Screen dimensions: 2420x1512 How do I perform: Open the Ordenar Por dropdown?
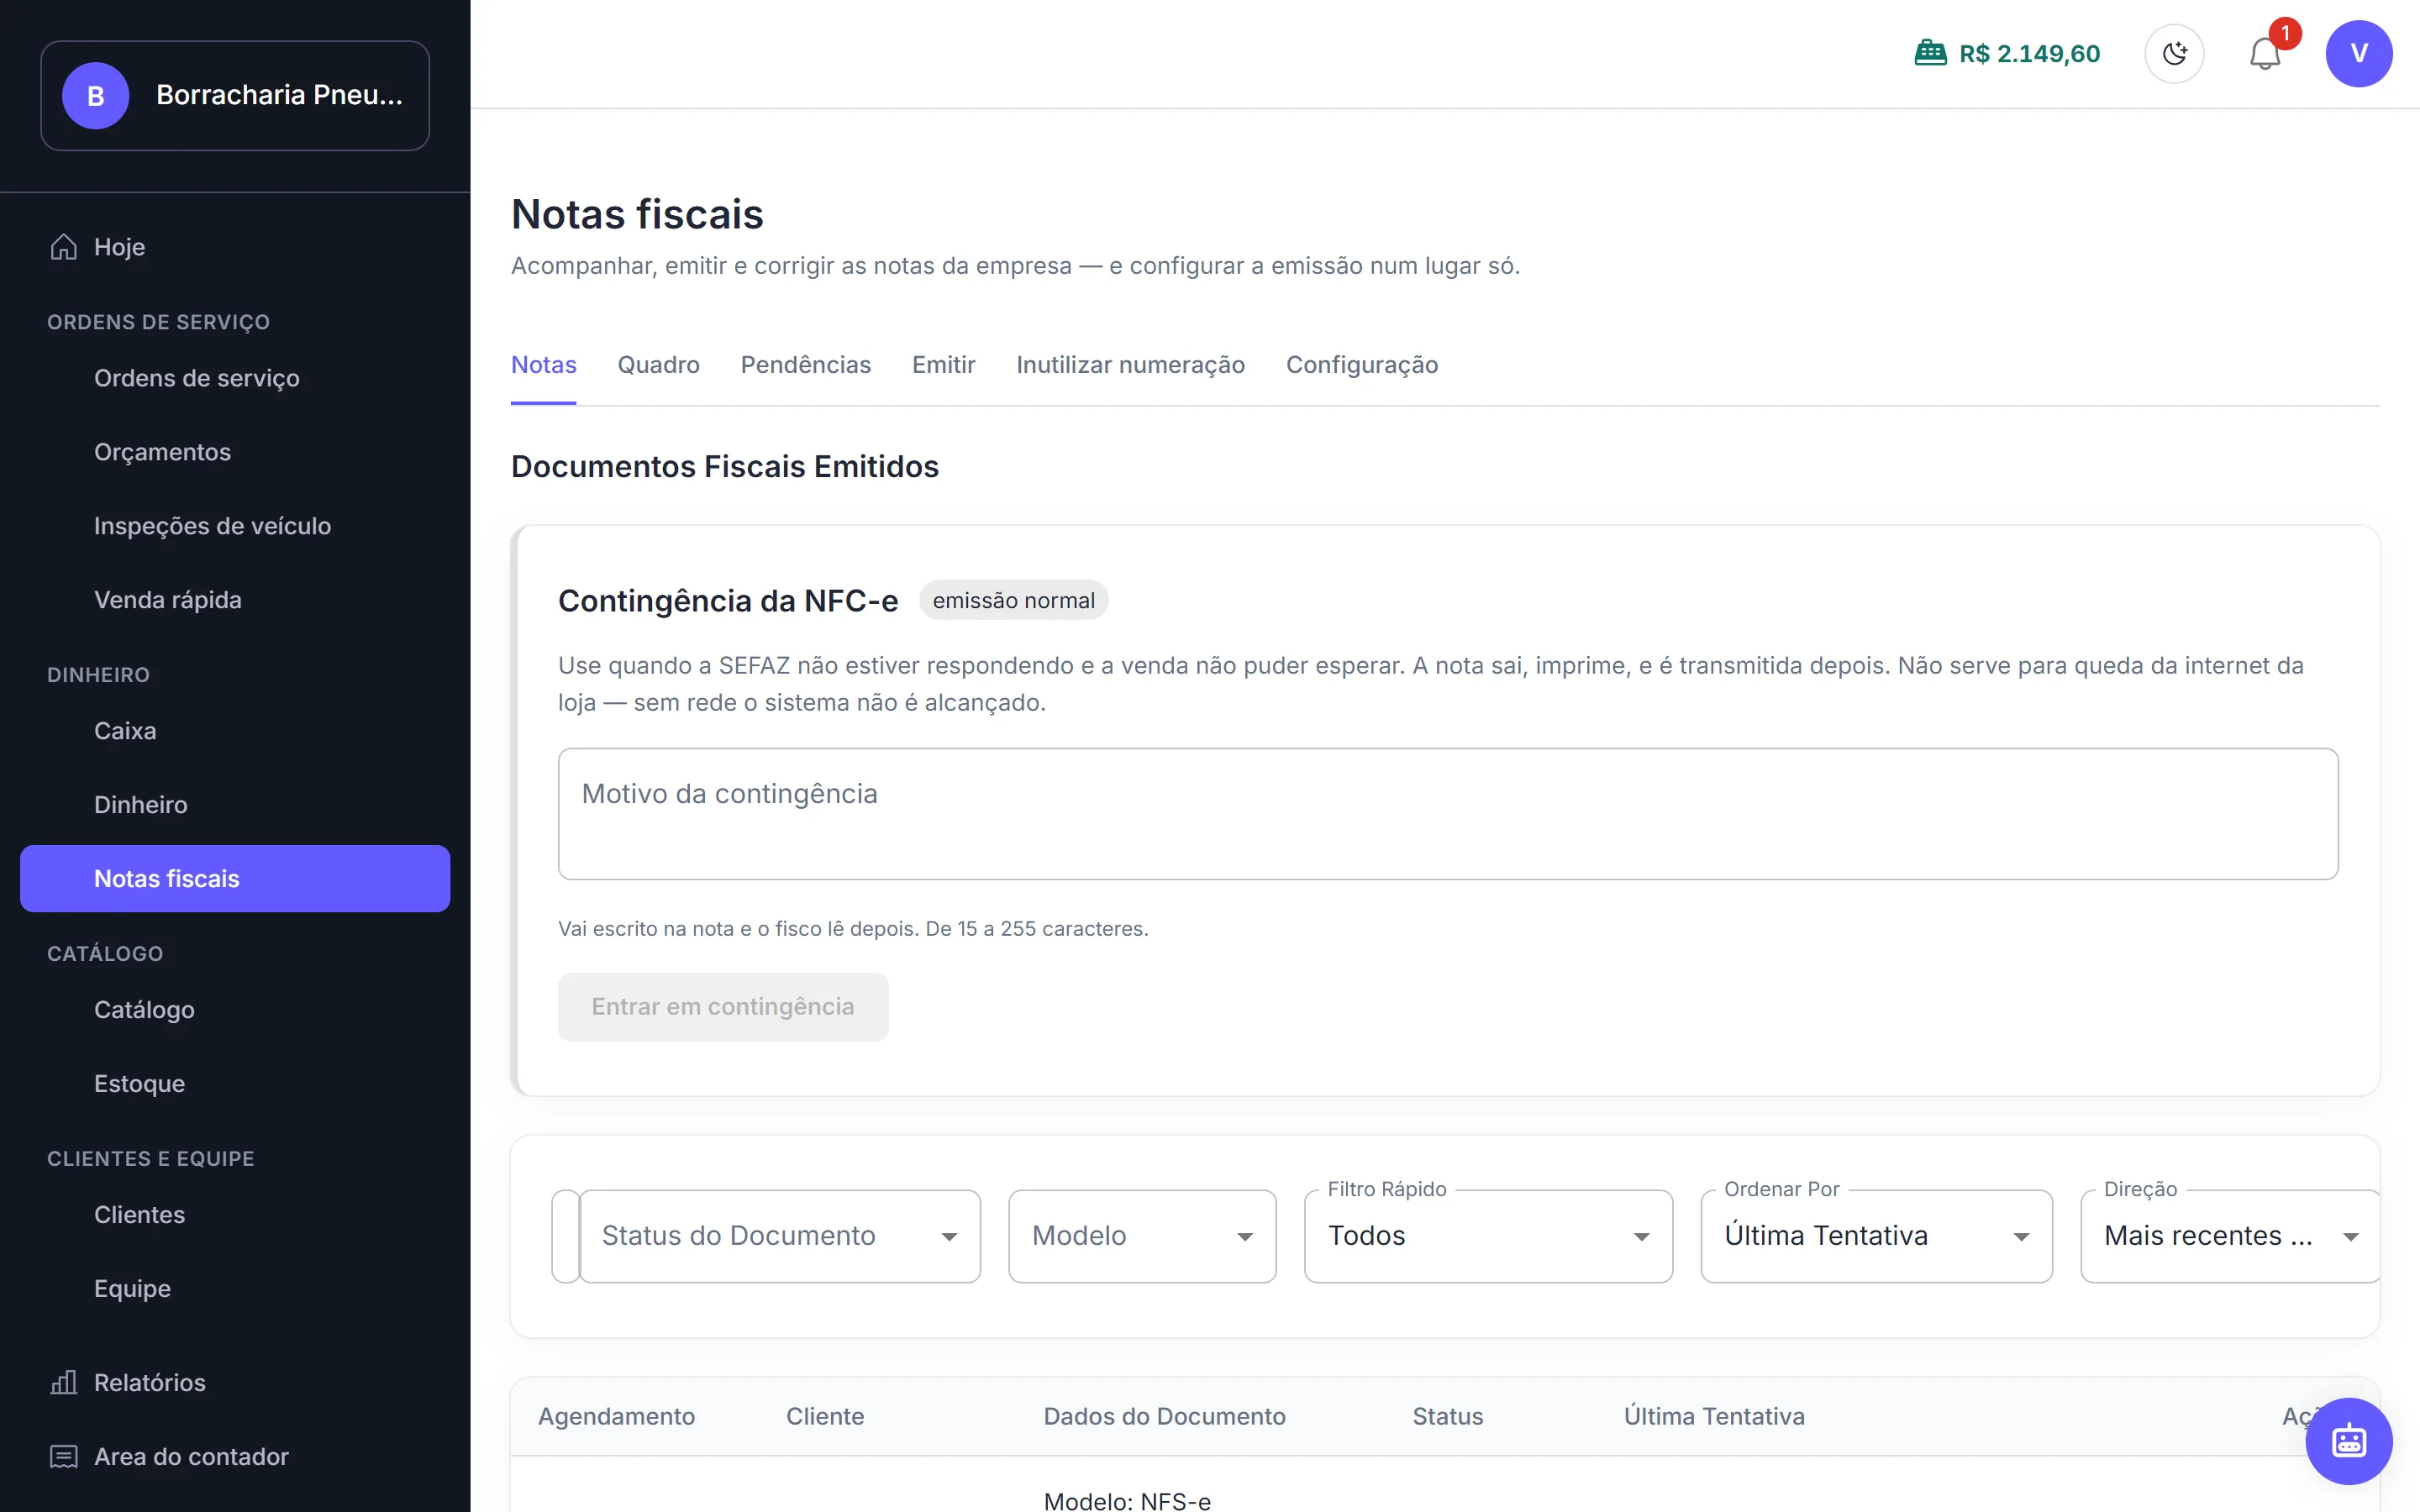[x=1876, y=1236]
